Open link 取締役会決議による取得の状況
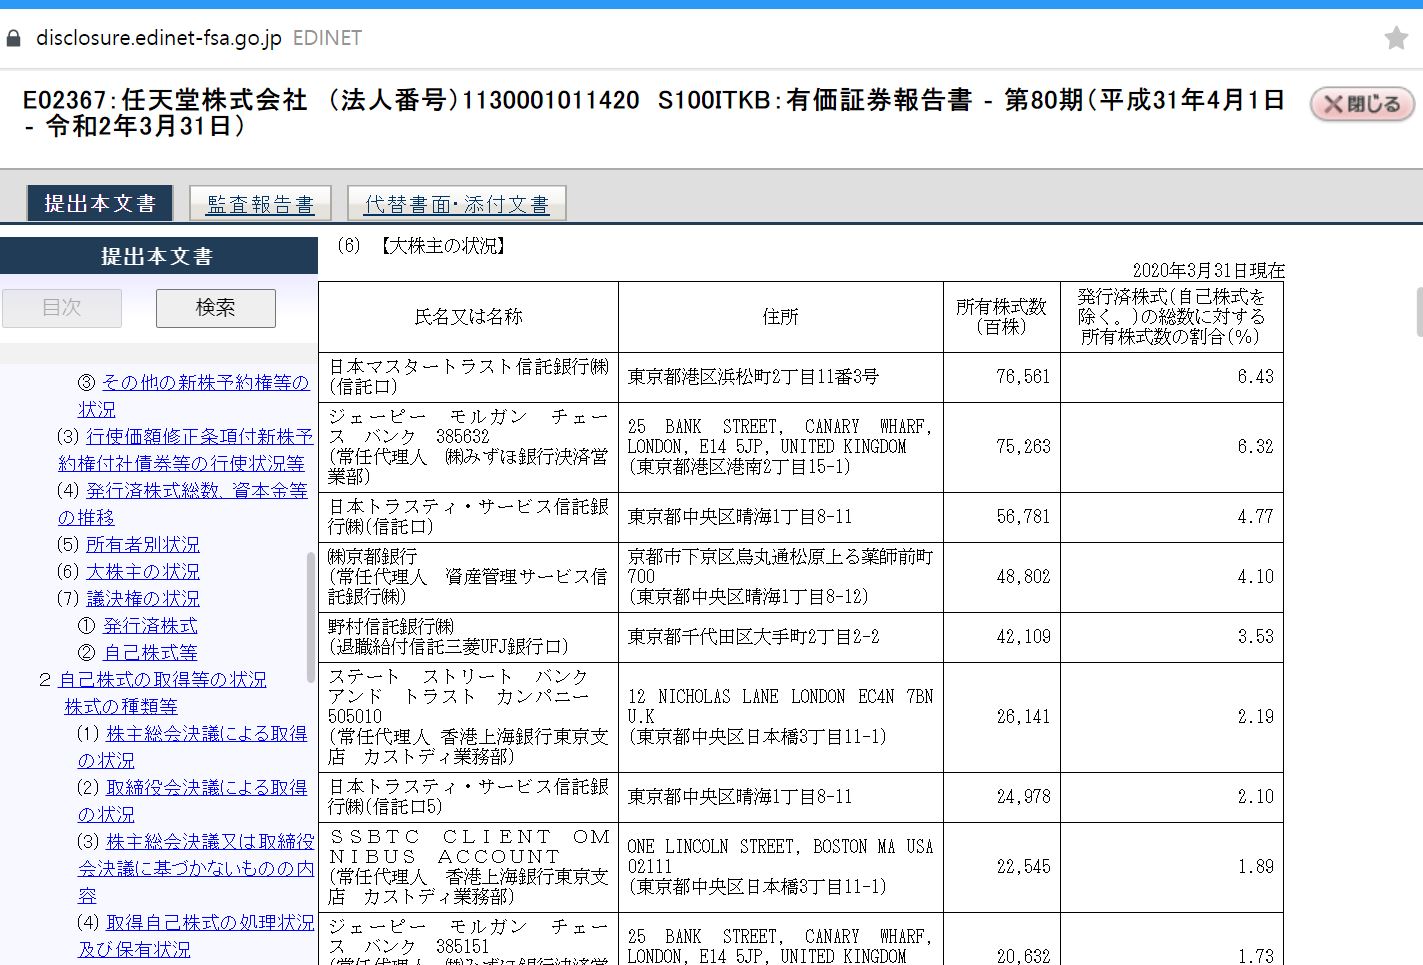Viewport: 1423px width, 965px height. (x=192, y=801)
